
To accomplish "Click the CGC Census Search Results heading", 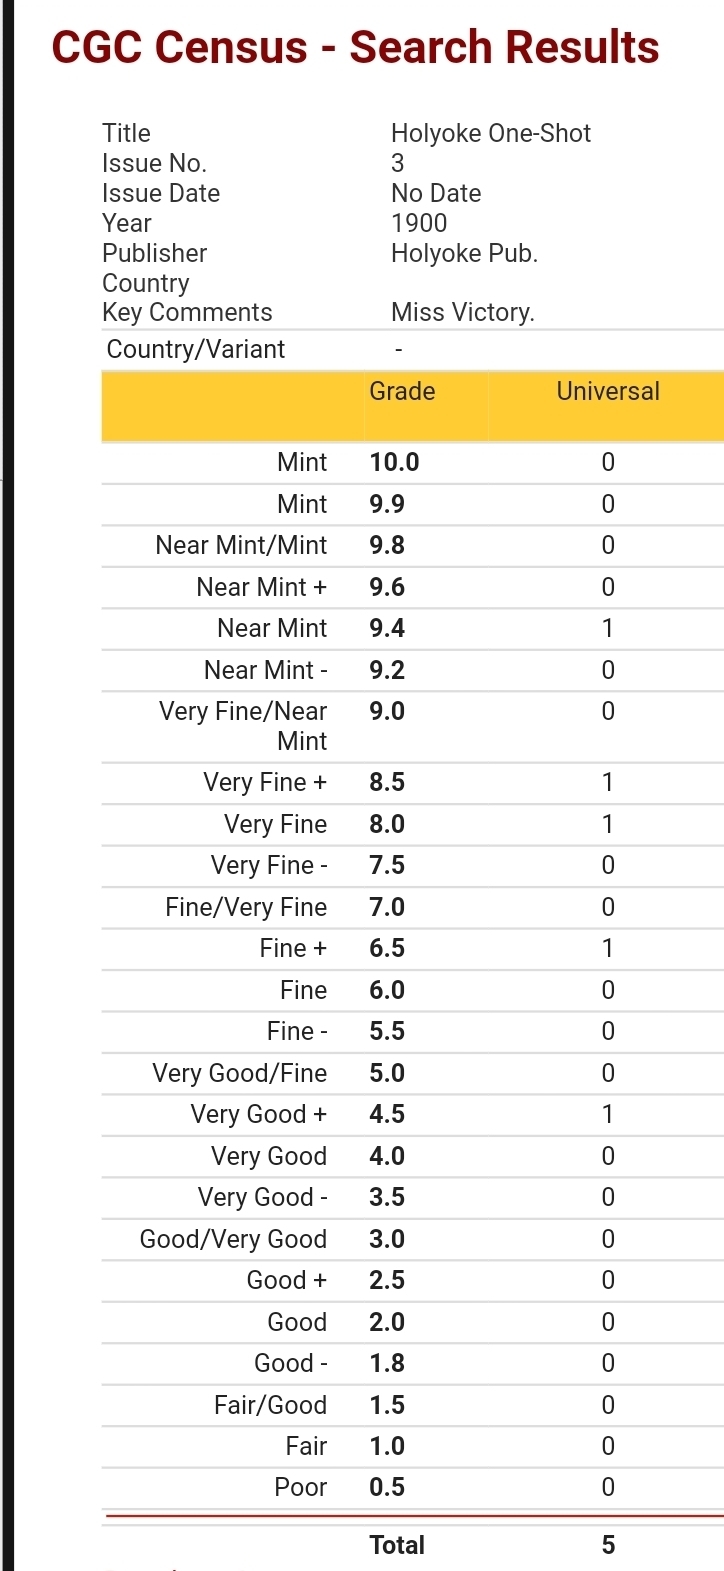I will pyautogui.click(x=355, y=47).
